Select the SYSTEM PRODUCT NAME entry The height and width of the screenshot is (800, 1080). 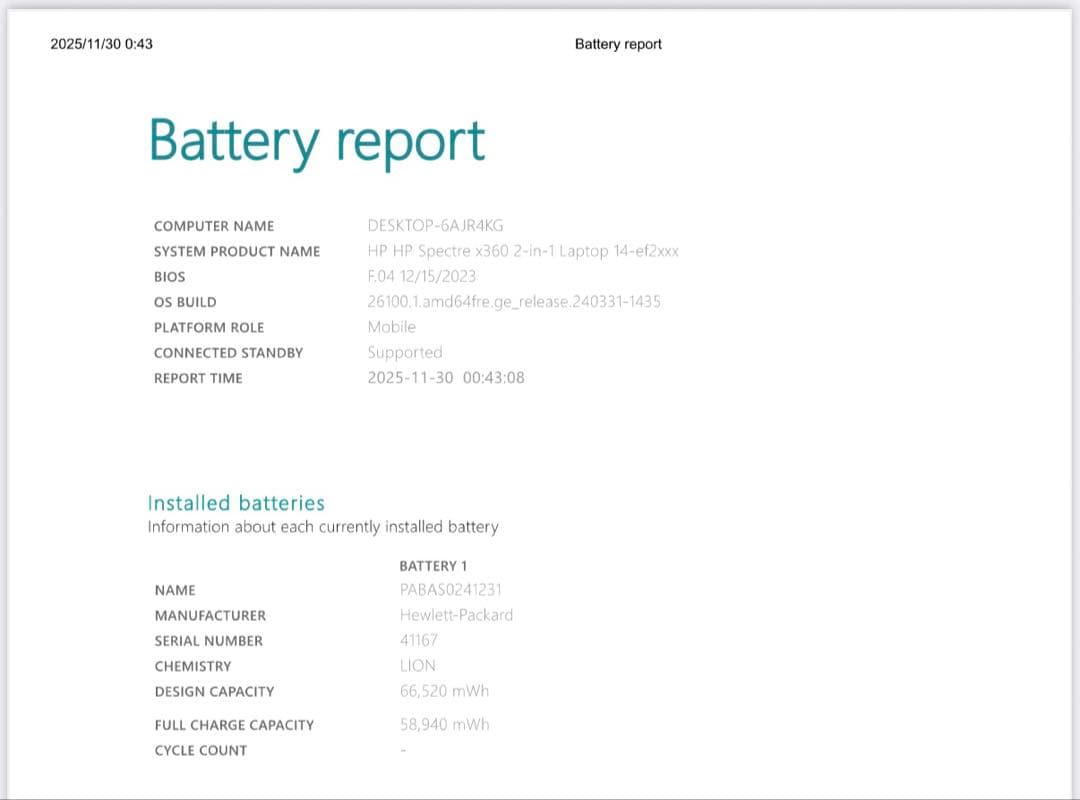tap(237, 252)
